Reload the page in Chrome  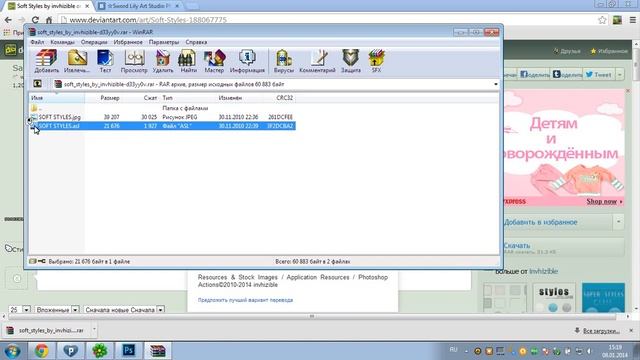click(x=36, y=20)
